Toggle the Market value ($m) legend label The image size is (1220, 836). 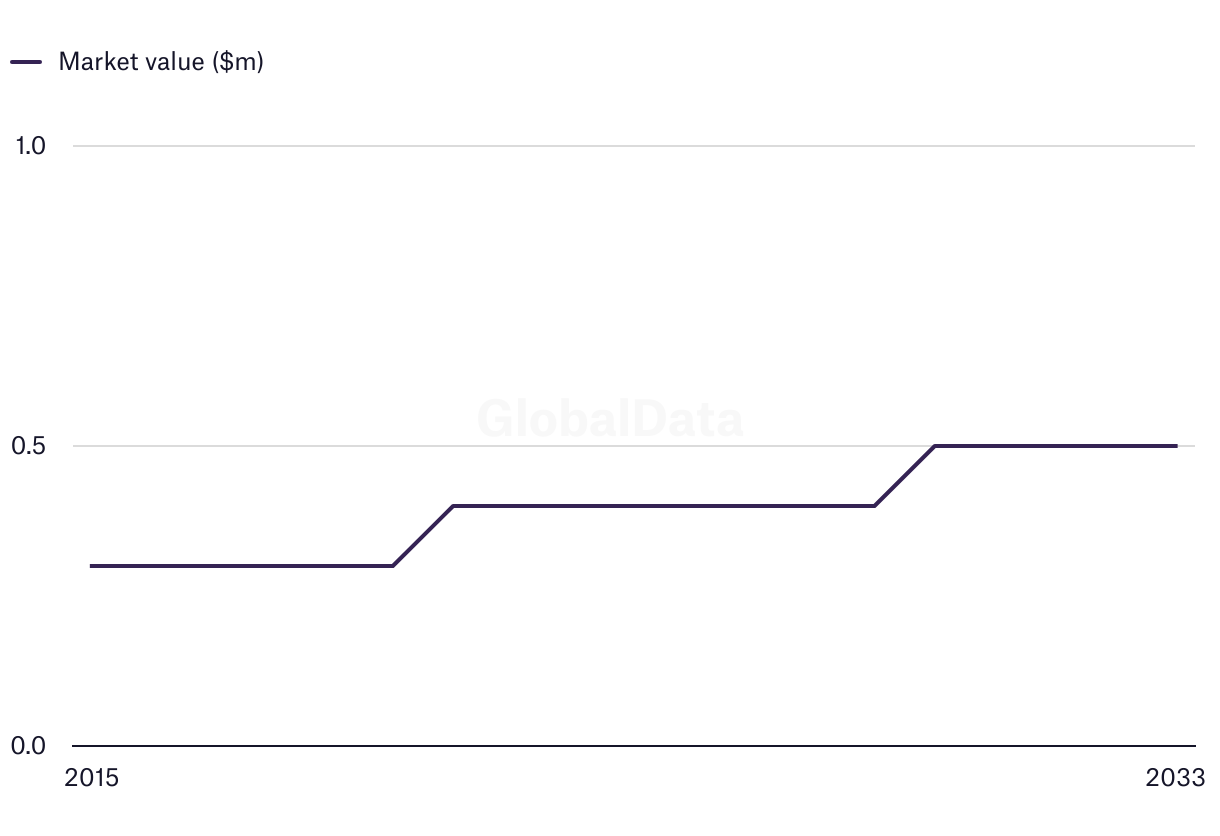pyautogui.click(x=161, y=62)
